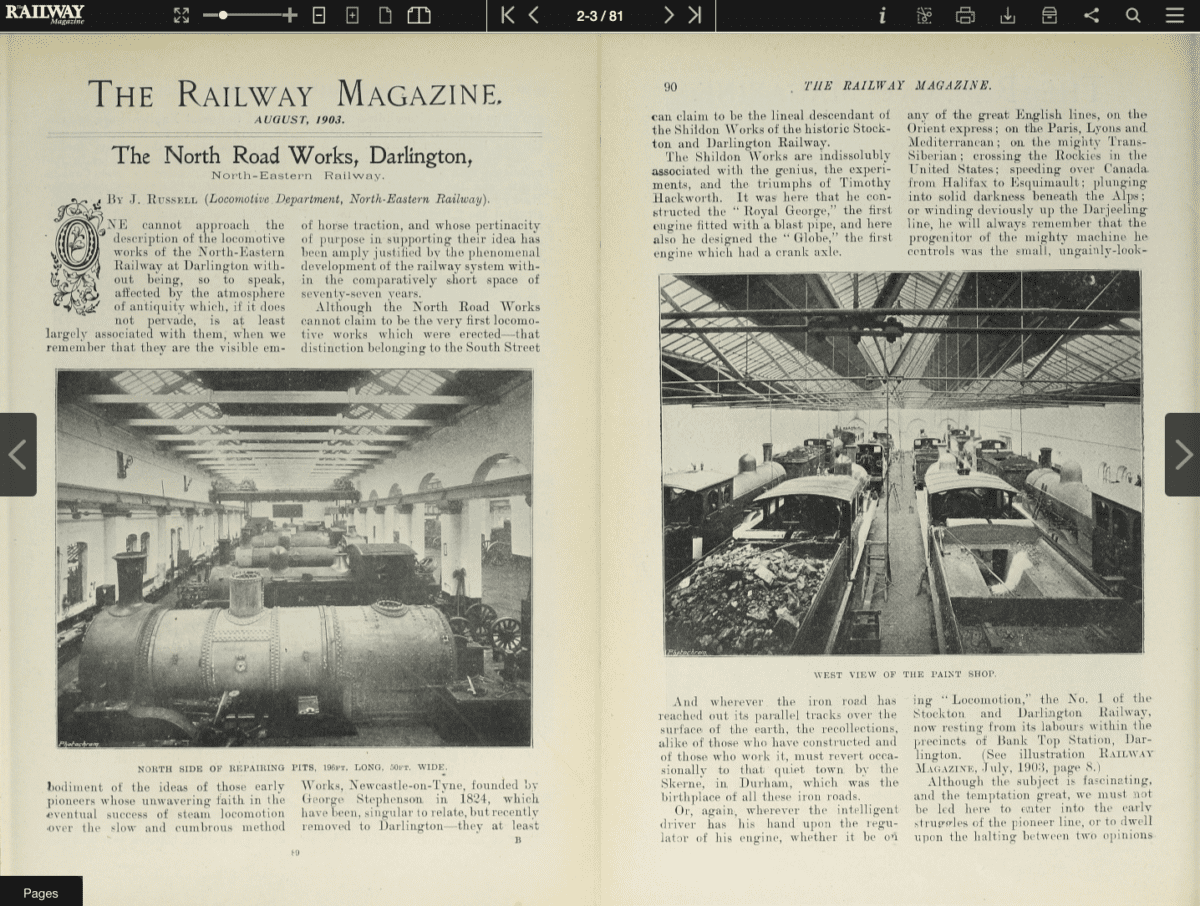The width and height of the screenshot is (1200, 906).
Task: Adjust the zoom slider handle
Action: point(223,15)
